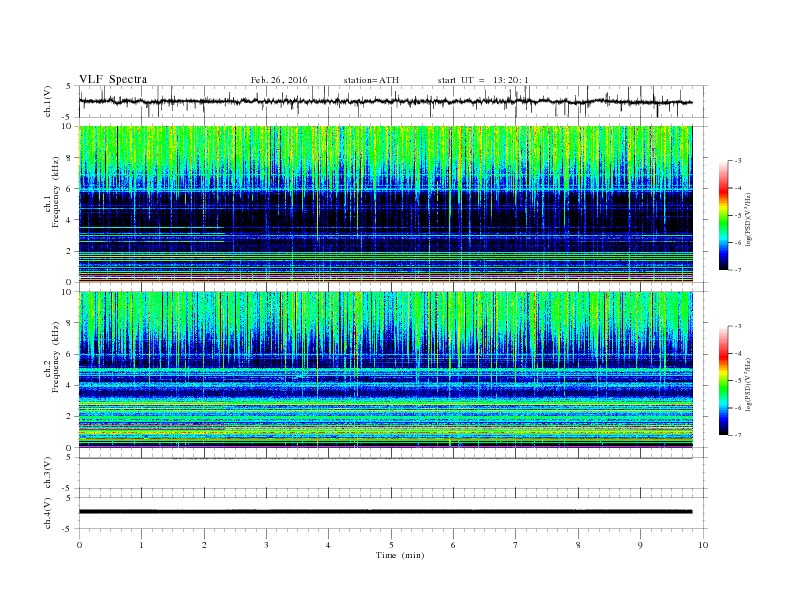This screenshot has height=612, width=792.
Task: Click the "station=ATH" header label
Action: click(371, 80)
